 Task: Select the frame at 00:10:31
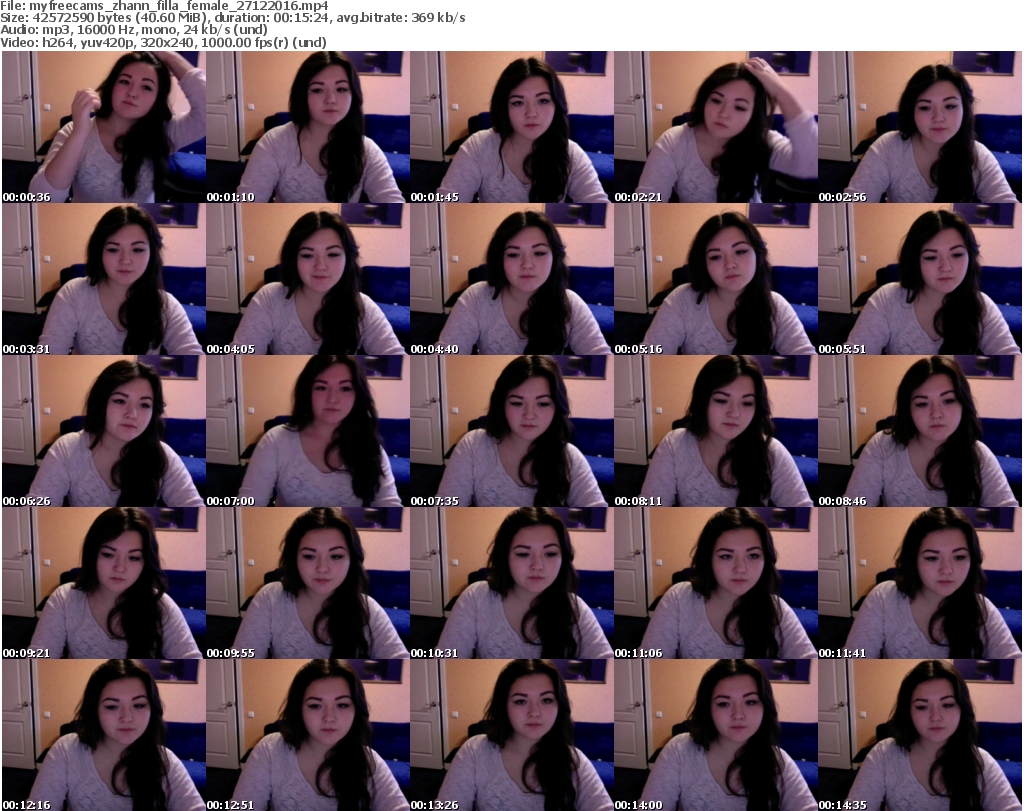pyautogui.click(x=511, y=583)
